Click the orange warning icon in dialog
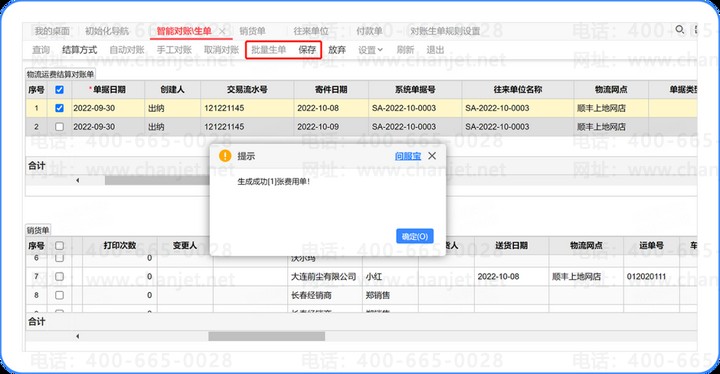Viewport: 720px width, 374px height. (x=225, y=156)
